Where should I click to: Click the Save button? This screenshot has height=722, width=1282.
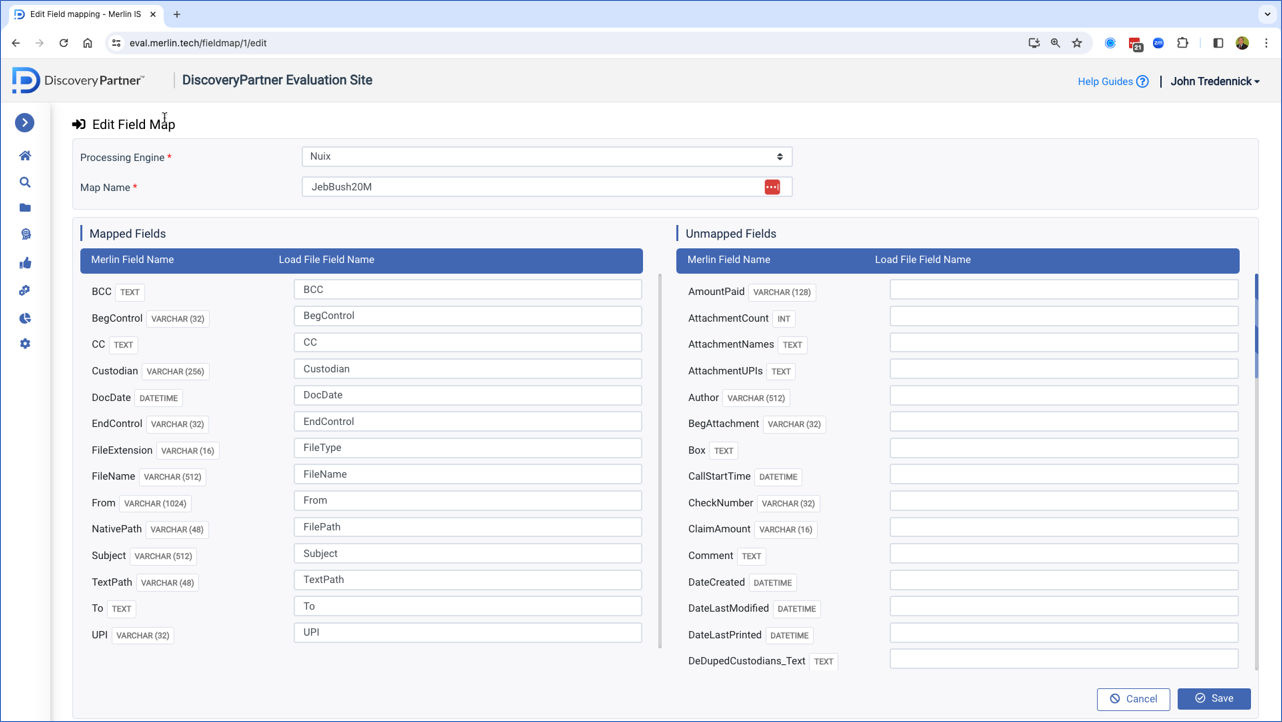pos(1213,698)
